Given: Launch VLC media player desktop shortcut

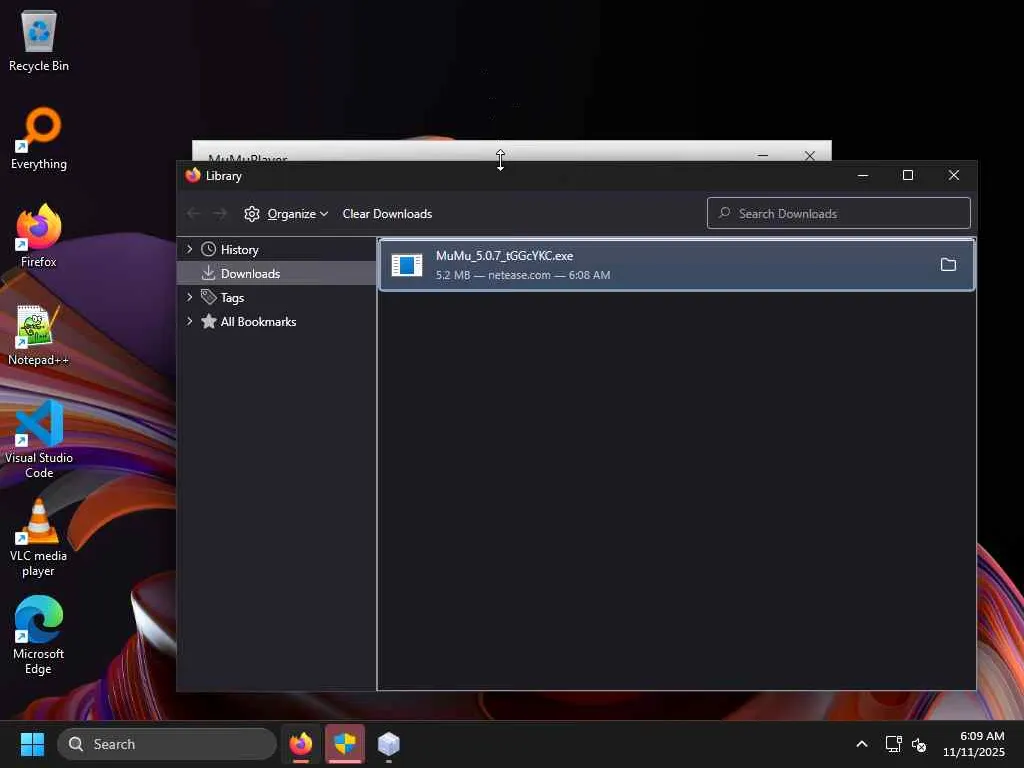Looking at the screenshot, I should (x=39, y=537).
